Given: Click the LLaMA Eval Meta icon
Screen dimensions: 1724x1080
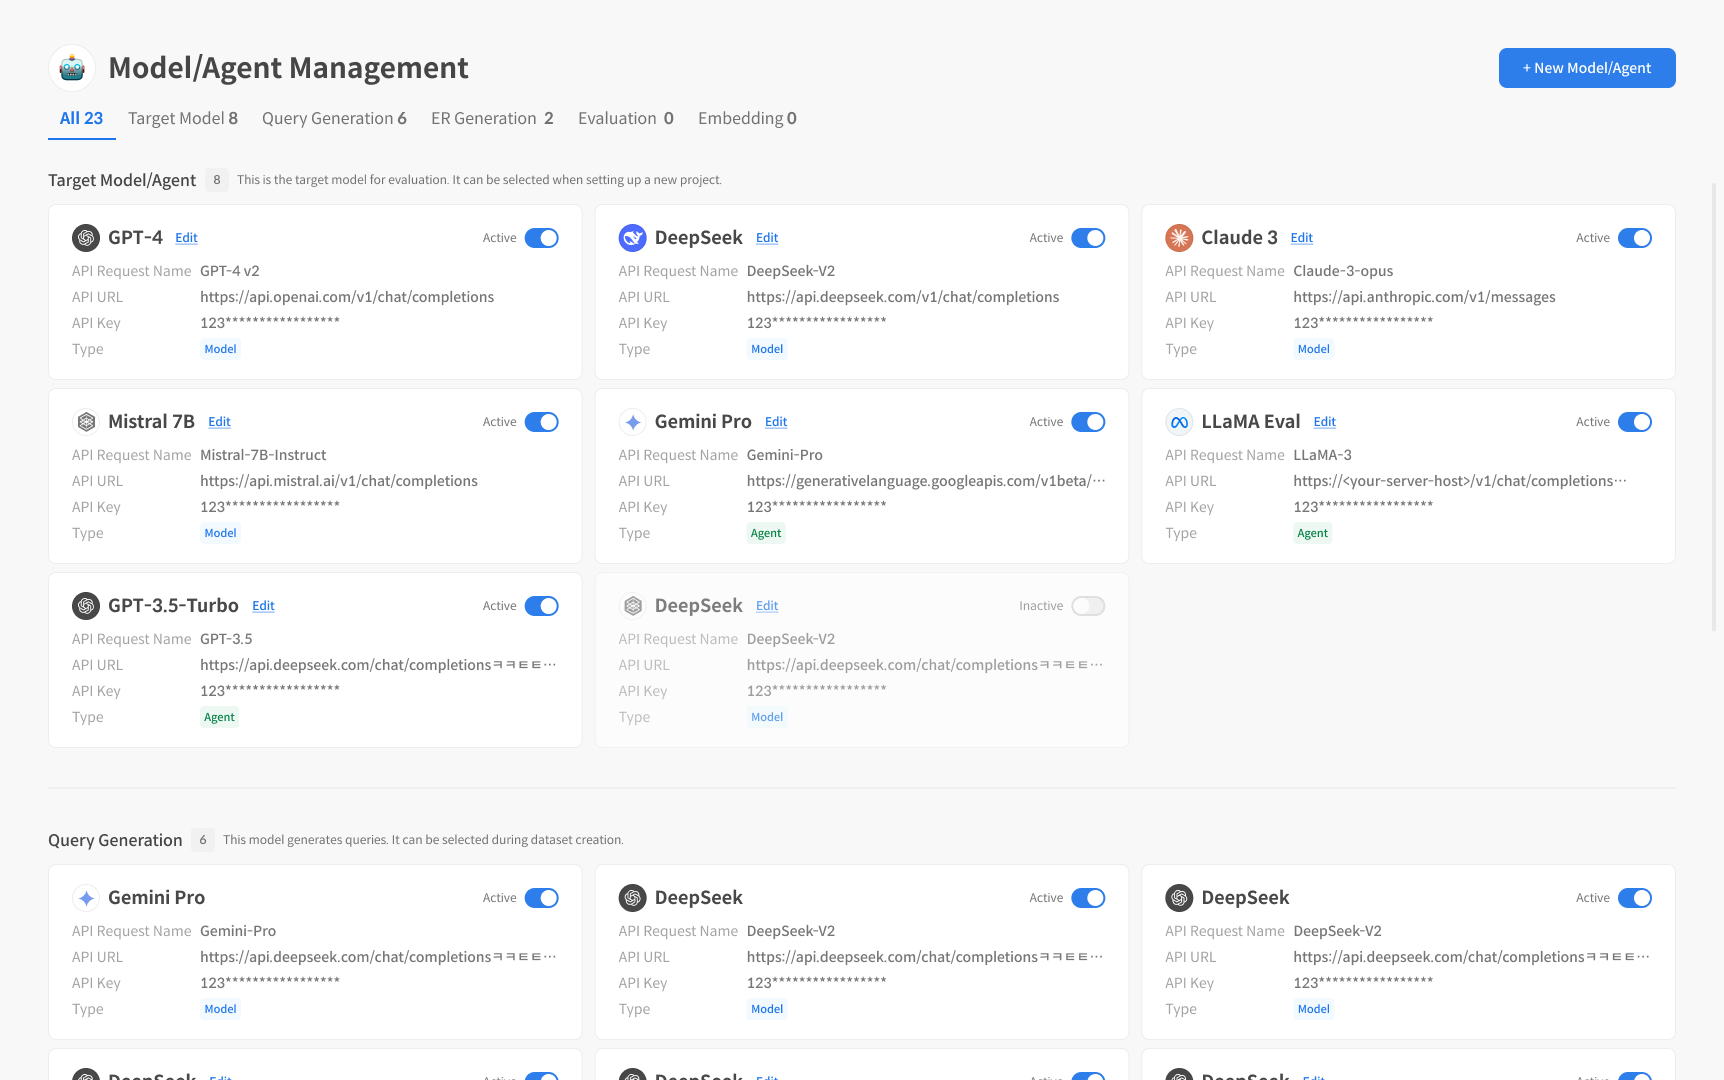Looking at the screenshot, I should [1179, 422].
